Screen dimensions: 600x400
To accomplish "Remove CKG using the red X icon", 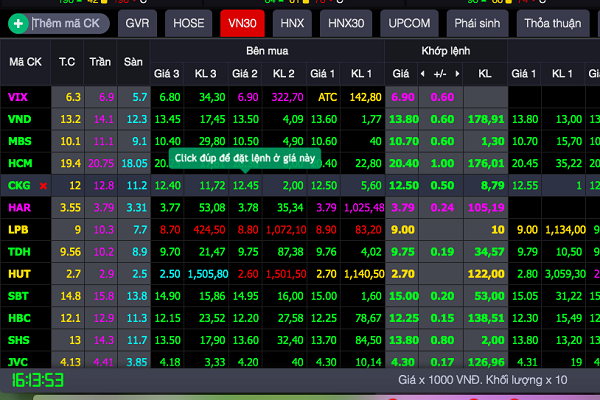I will pyautogui.click(x=43, y=186).
